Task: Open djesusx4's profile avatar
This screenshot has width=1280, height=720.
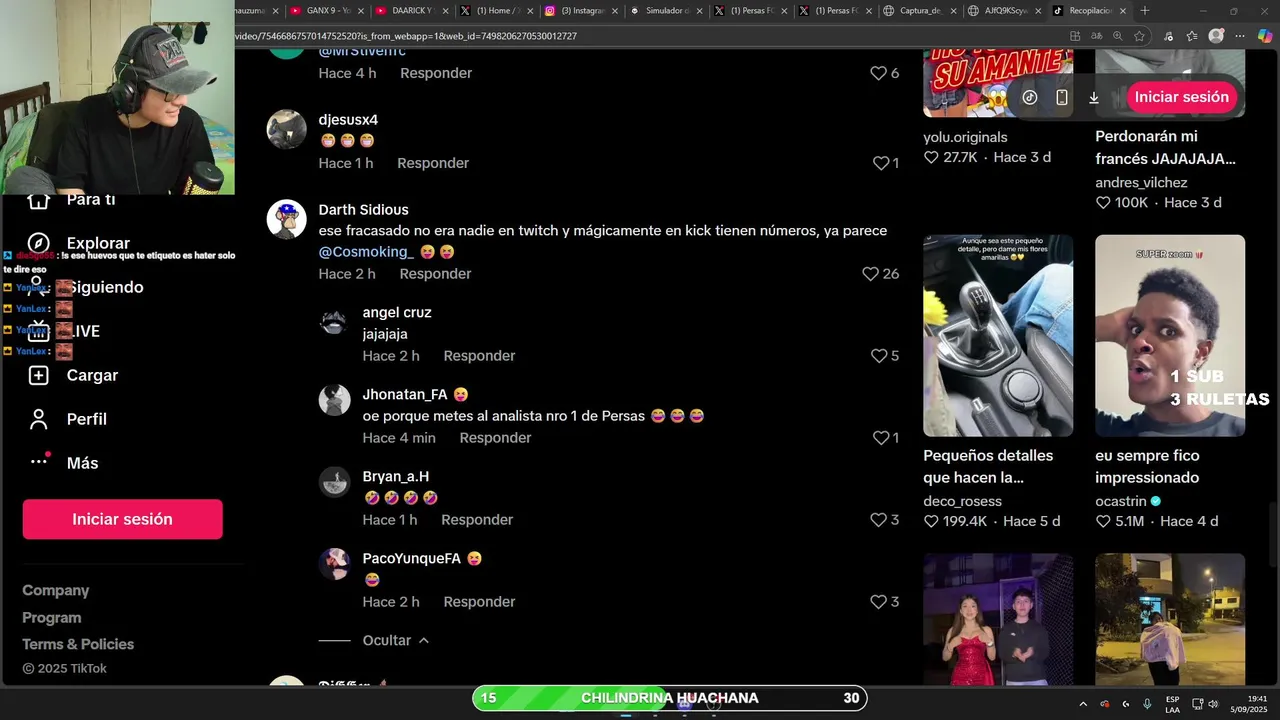Action: tap(287, 129)
